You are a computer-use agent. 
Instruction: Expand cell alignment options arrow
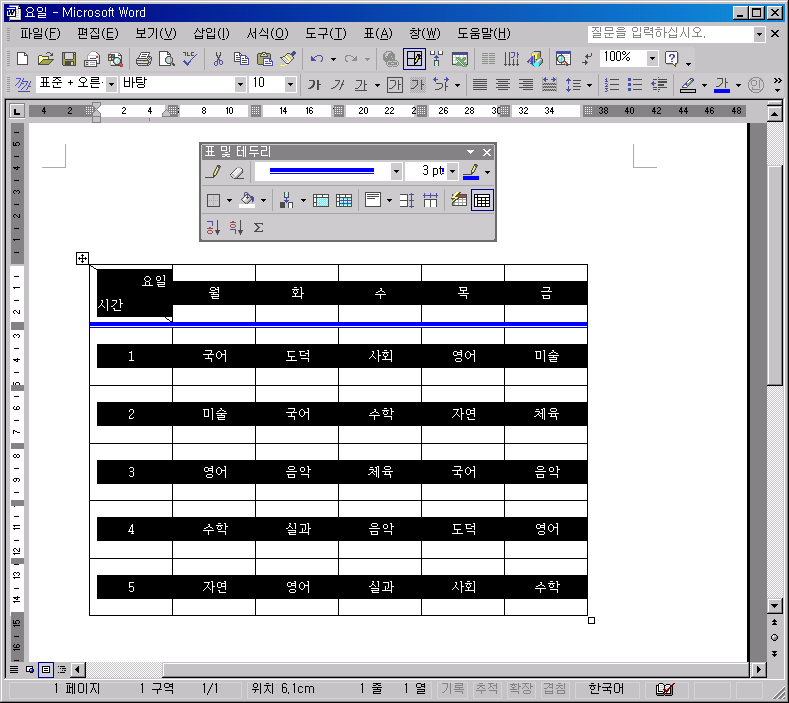coord(389,201)
